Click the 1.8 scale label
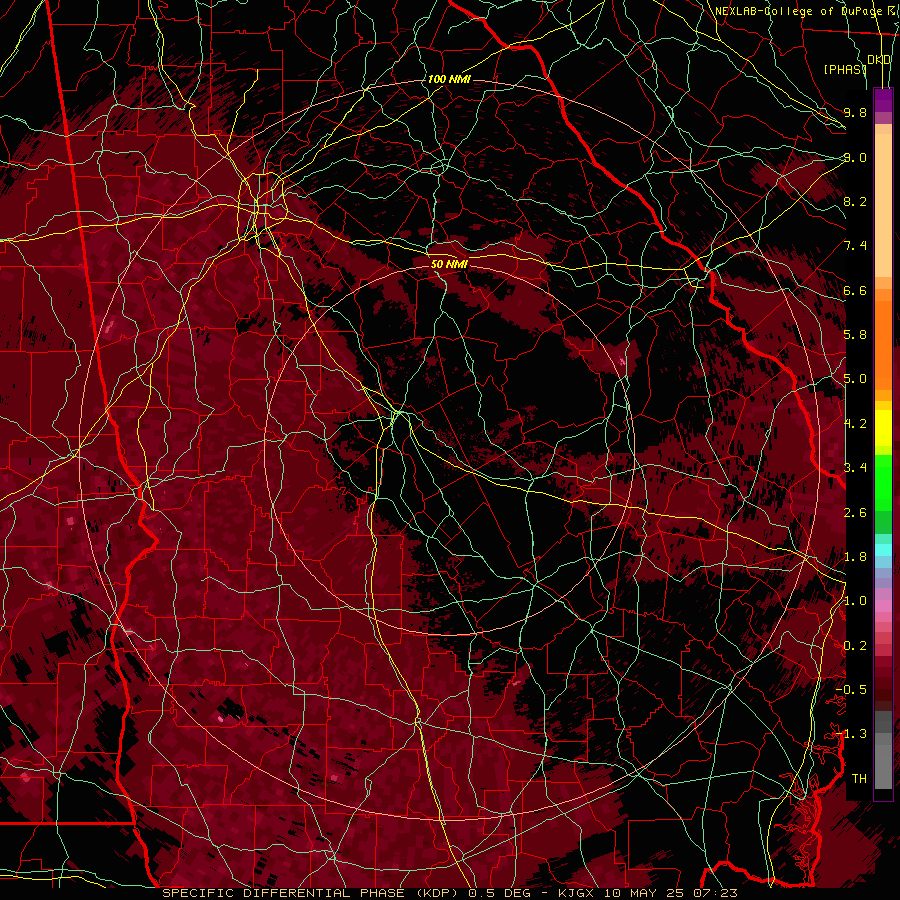 855,557
